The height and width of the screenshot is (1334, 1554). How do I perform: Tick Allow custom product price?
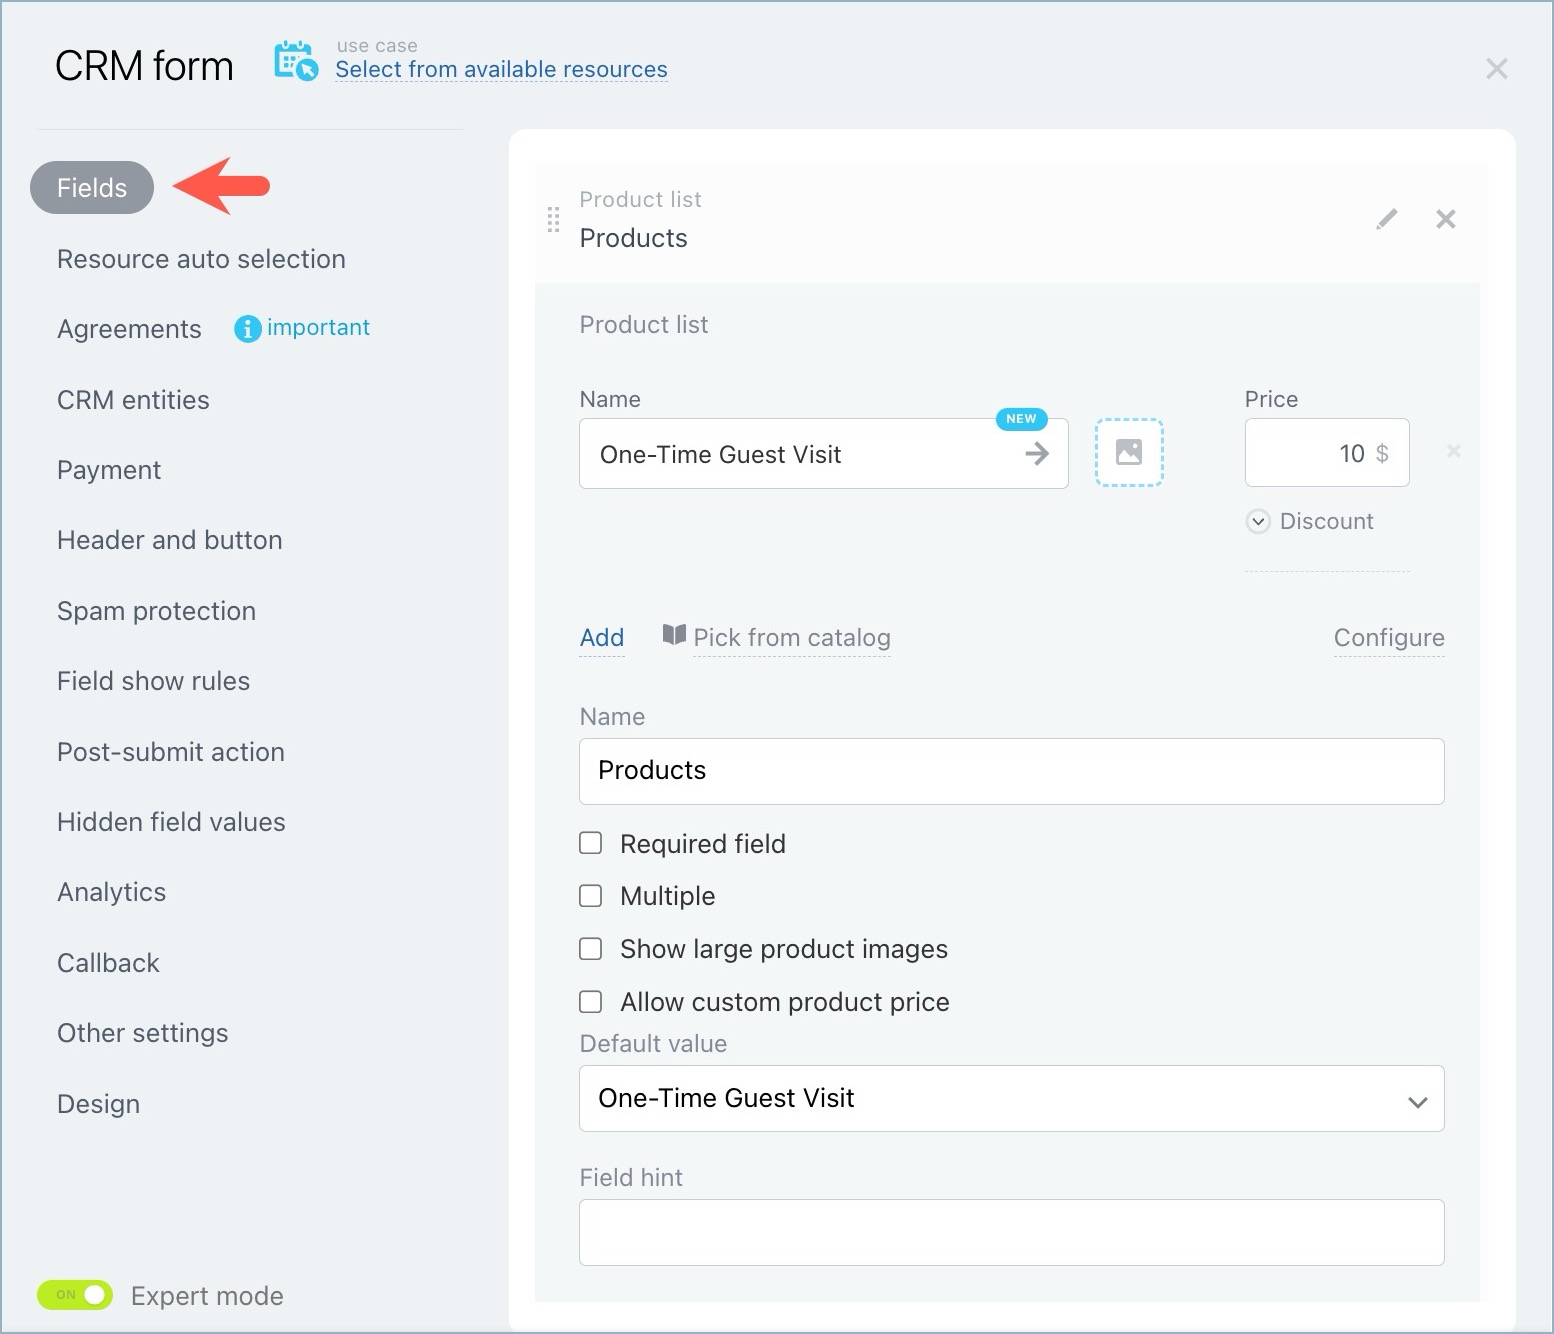pyautogui.click(x=591, y=1001)
